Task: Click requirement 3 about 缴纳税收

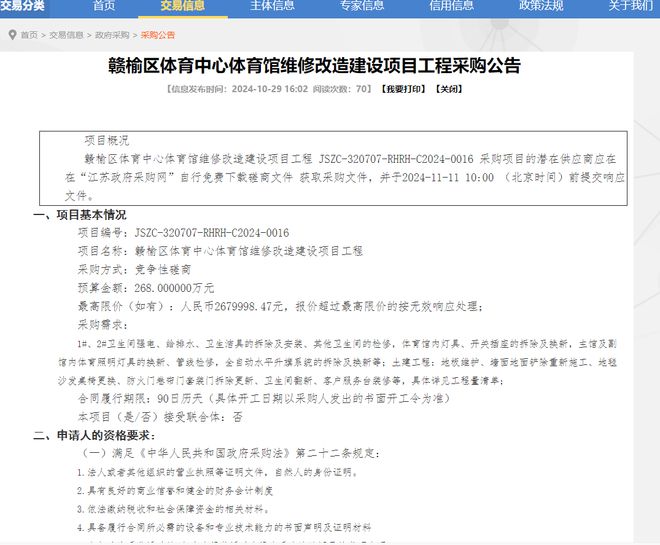Action: coord(173,510)
